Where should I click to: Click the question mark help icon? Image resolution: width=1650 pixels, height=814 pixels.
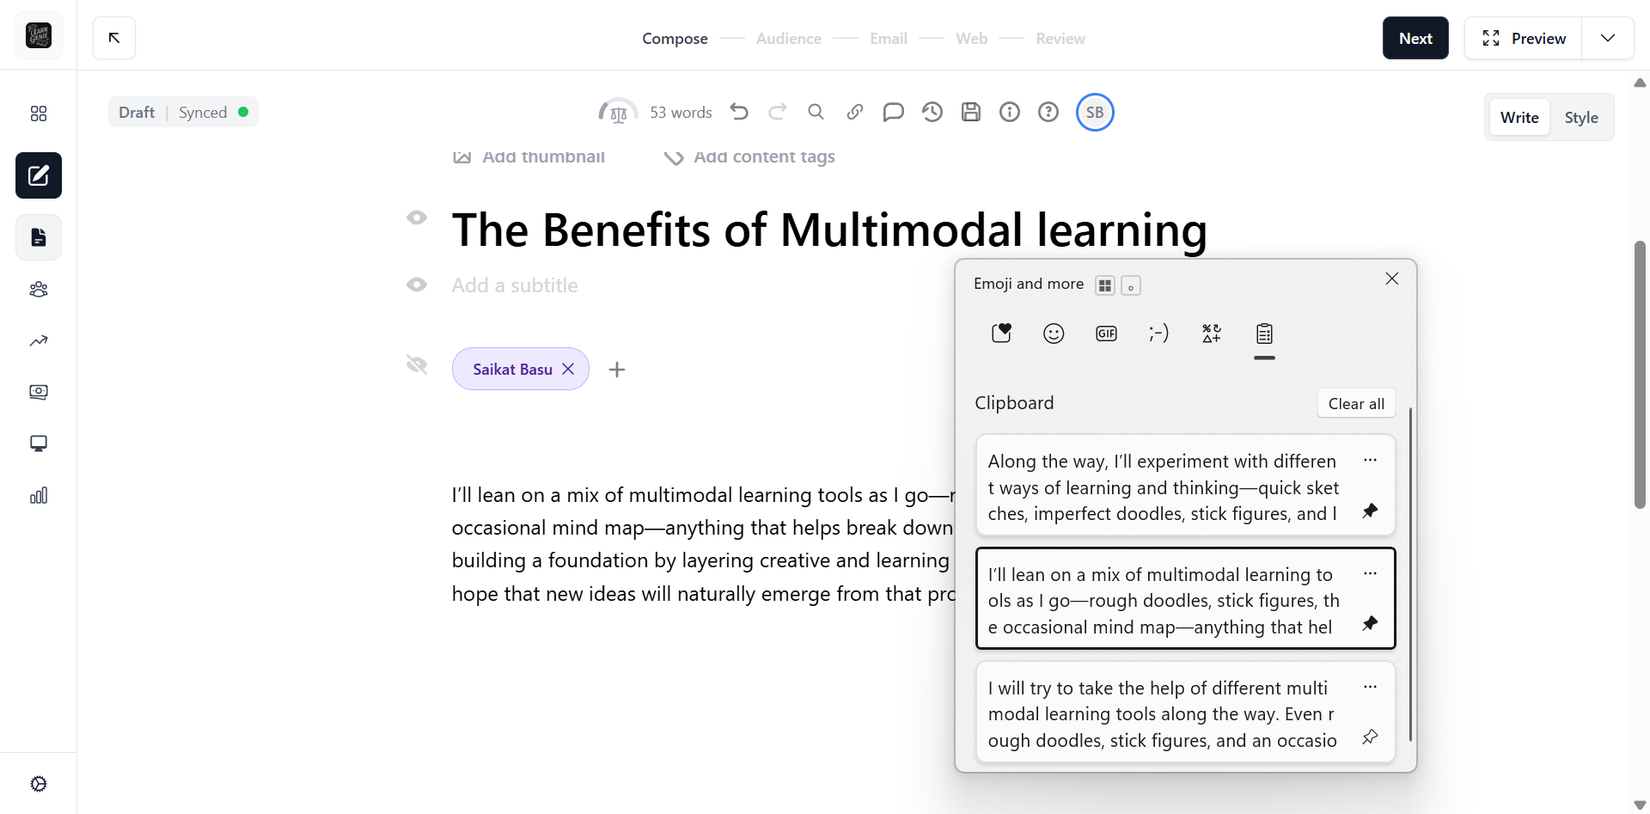1048,112
